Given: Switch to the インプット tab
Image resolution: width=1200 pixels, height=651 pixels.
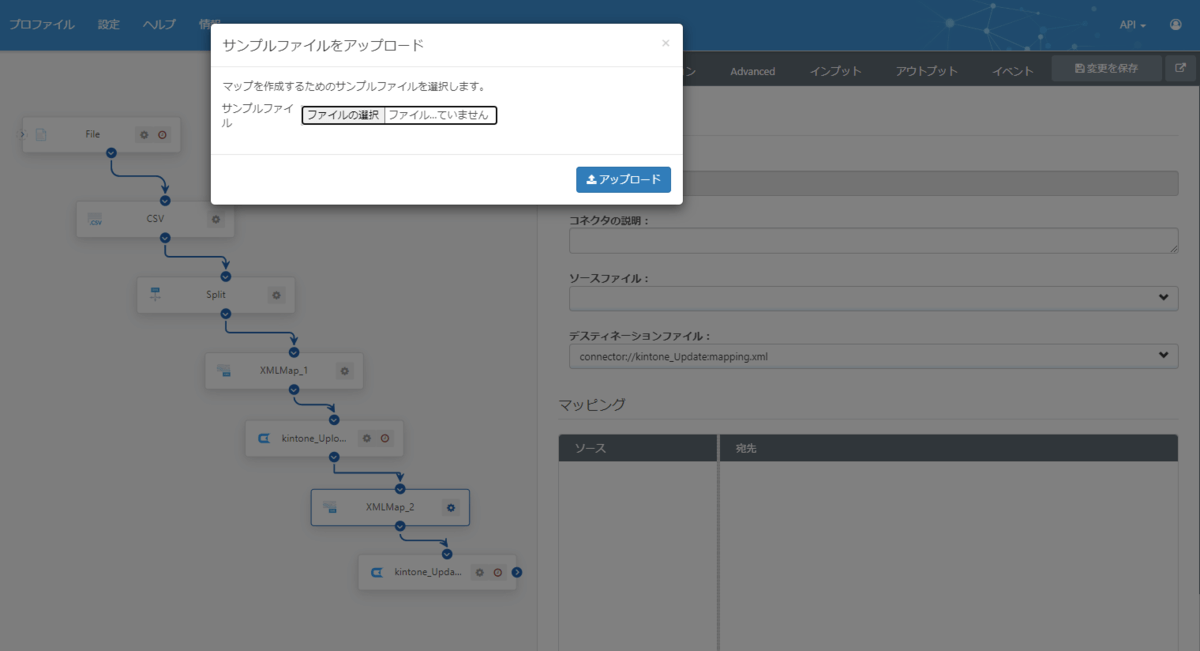Looking at the screenshot, I should coord(836,71).
